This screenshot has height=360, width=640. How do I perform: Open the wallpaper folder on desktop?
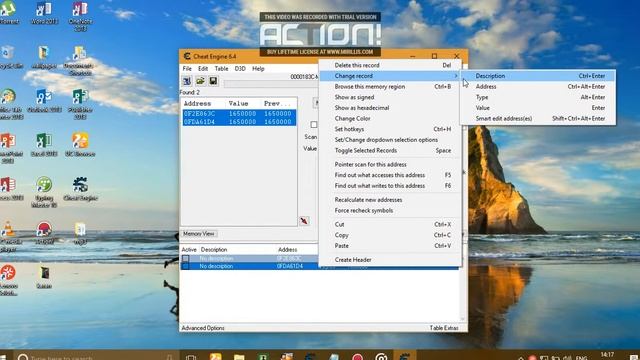coord(44,56)
